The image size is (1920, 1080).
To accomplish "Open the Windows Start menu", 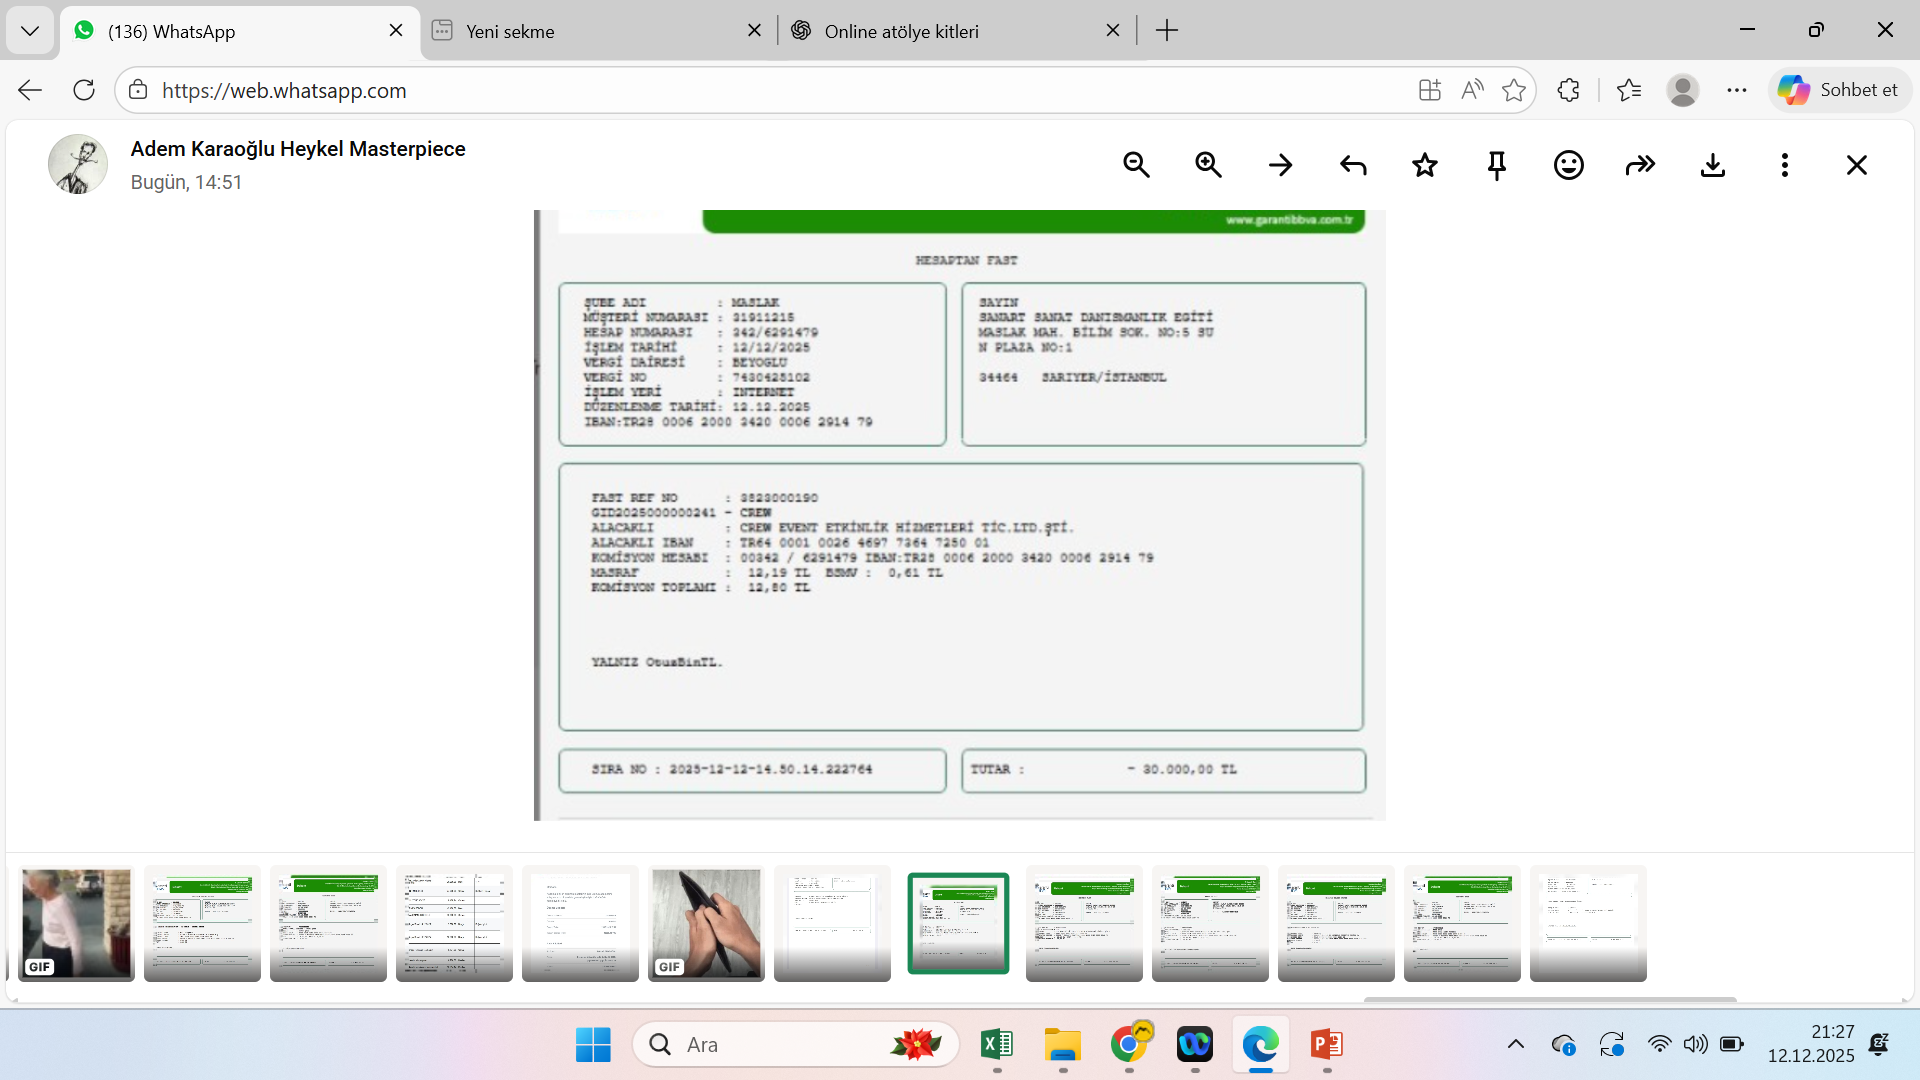I will pos(593,1045).
